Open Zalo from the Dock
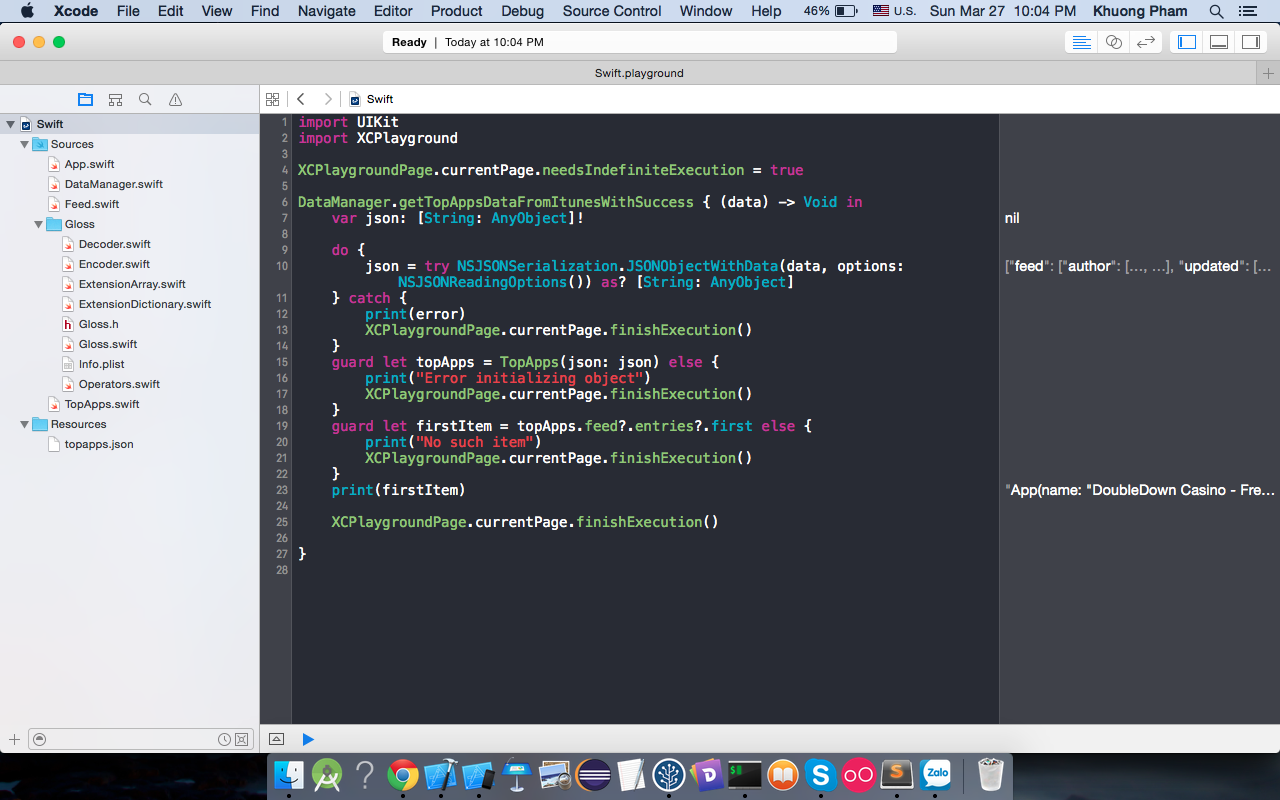This screenshot has width=1280, height=800. (936, 775)
